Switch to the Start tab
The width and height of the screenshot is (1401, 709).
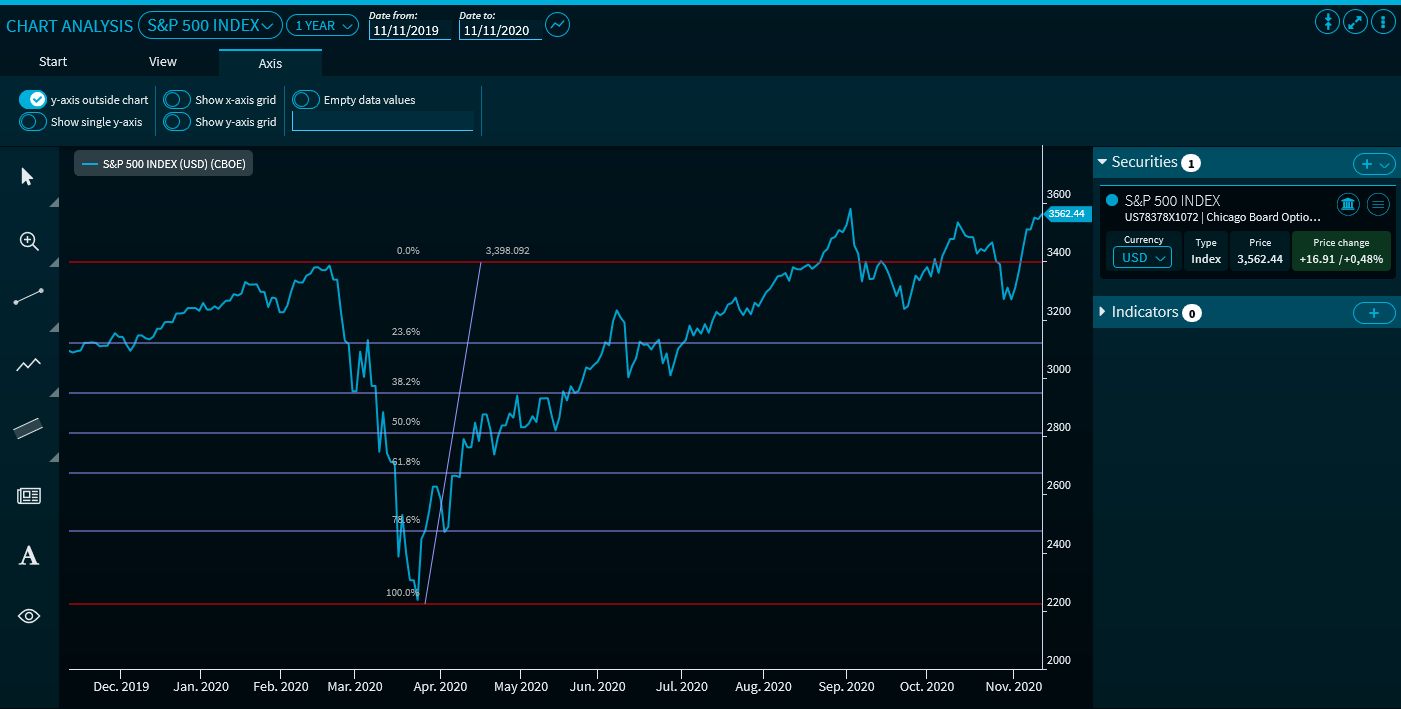click(x=53, y=62)
